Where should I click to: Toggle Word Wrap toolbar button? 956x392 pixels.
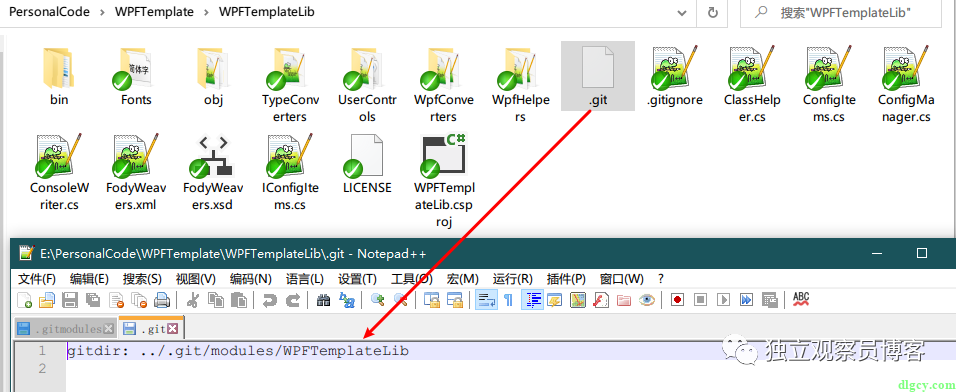click(486, 300)
